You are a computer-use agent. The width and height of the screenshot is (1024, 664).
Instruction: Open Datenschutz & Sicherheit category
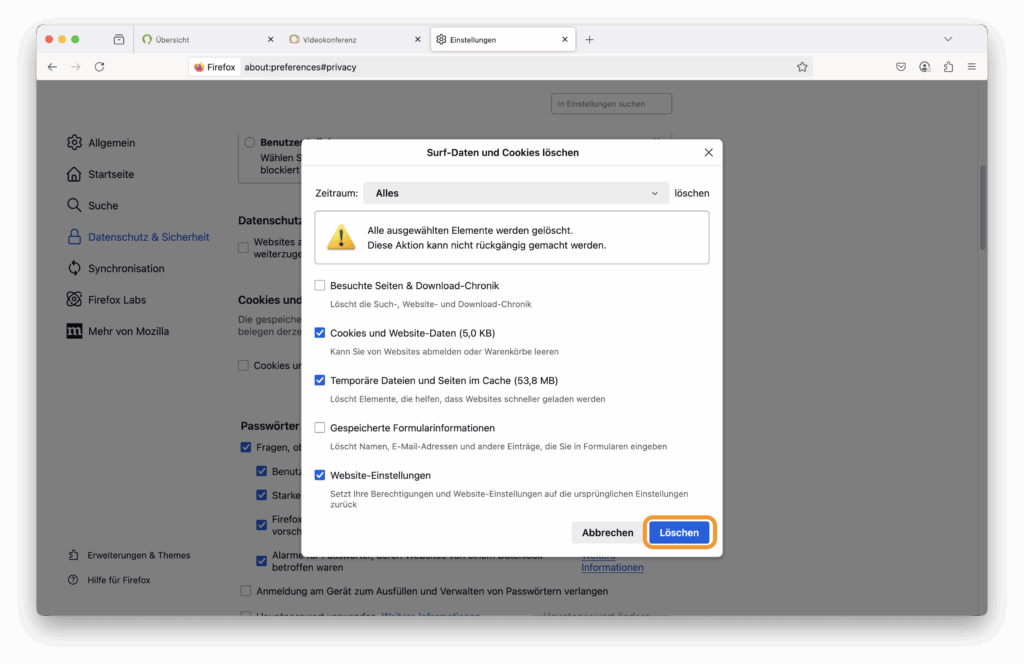pyautogui.click(x=138, y=237)
